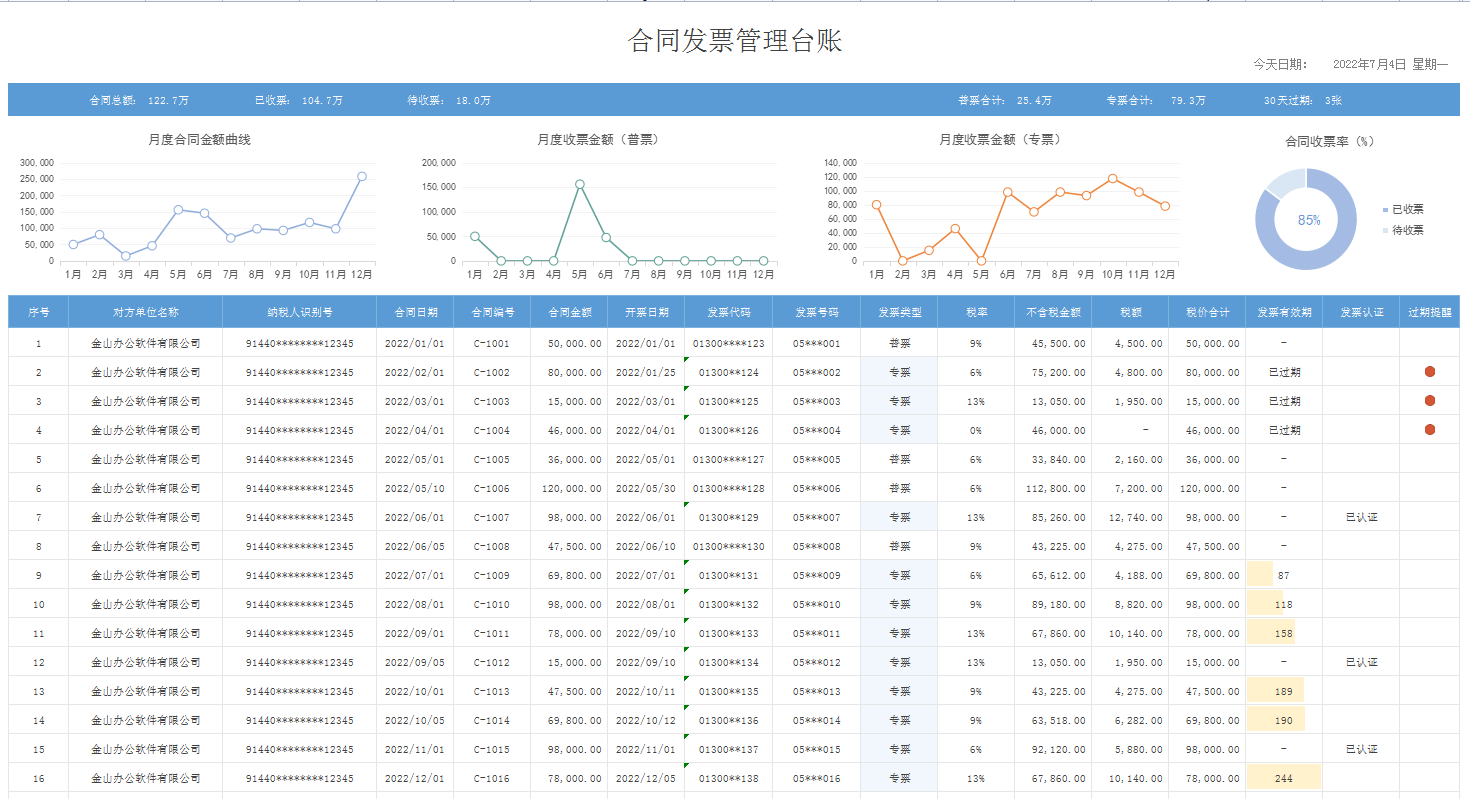The image size is (1470, 799).
Task: Select the 85% donut chart center
Action: 1308,220
